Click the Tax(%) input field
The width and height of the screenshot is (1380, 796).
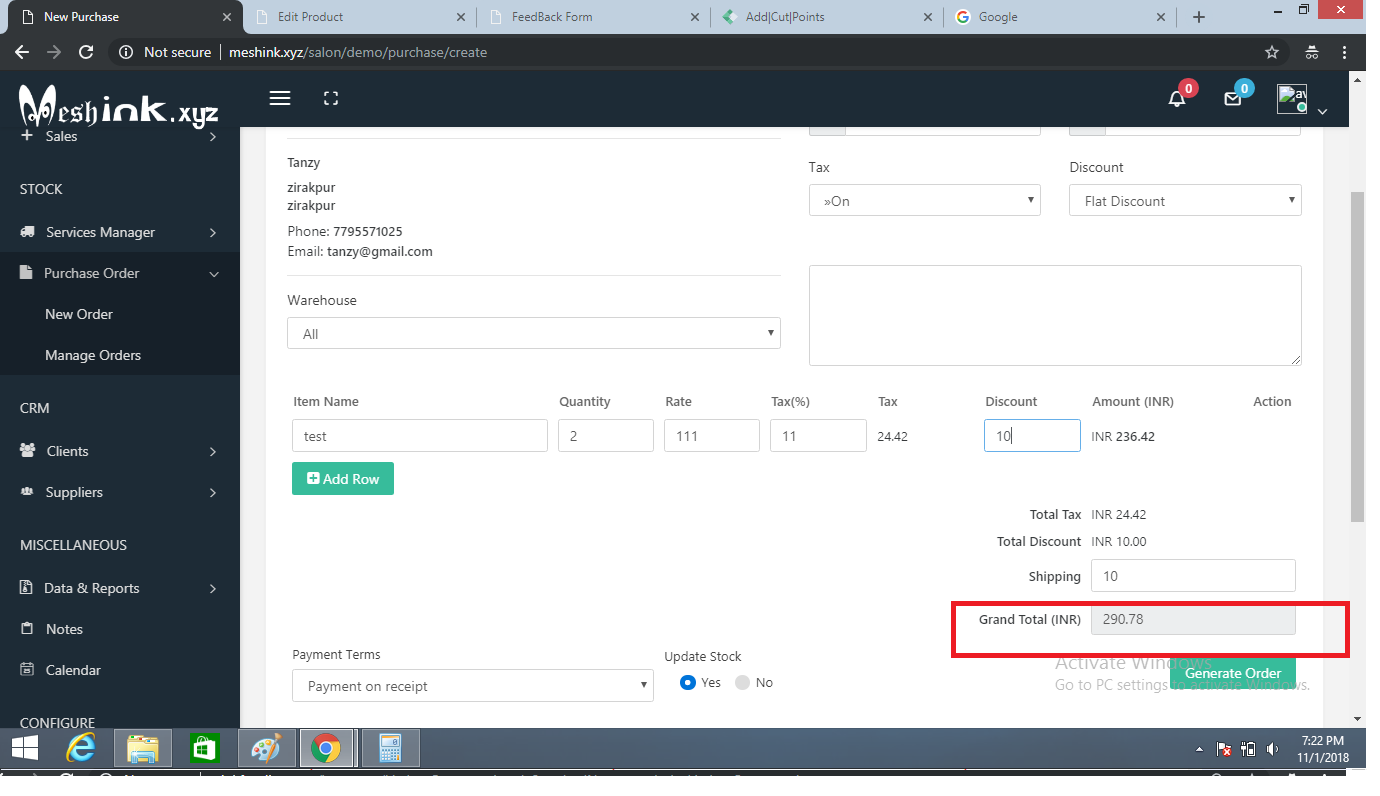(x=818, y=436)
